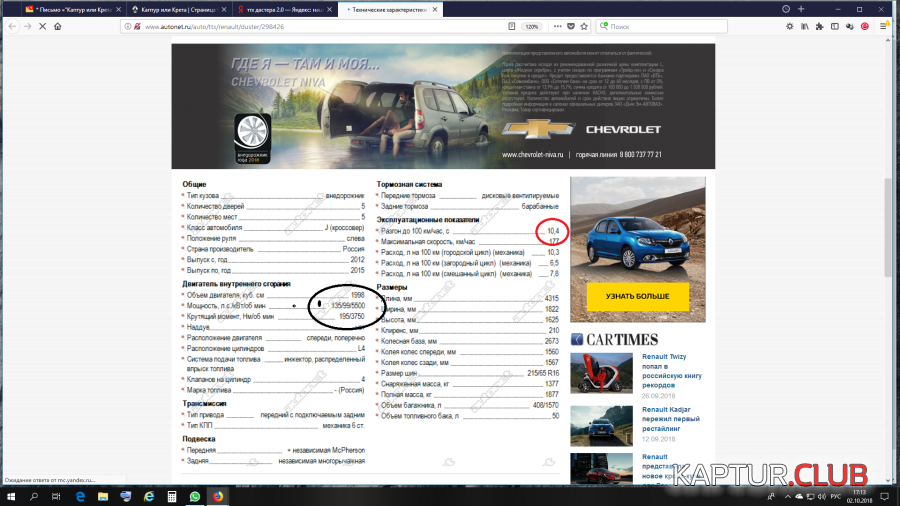Show site information icon in address bar
900x506 pixels.
pos(127,26)
